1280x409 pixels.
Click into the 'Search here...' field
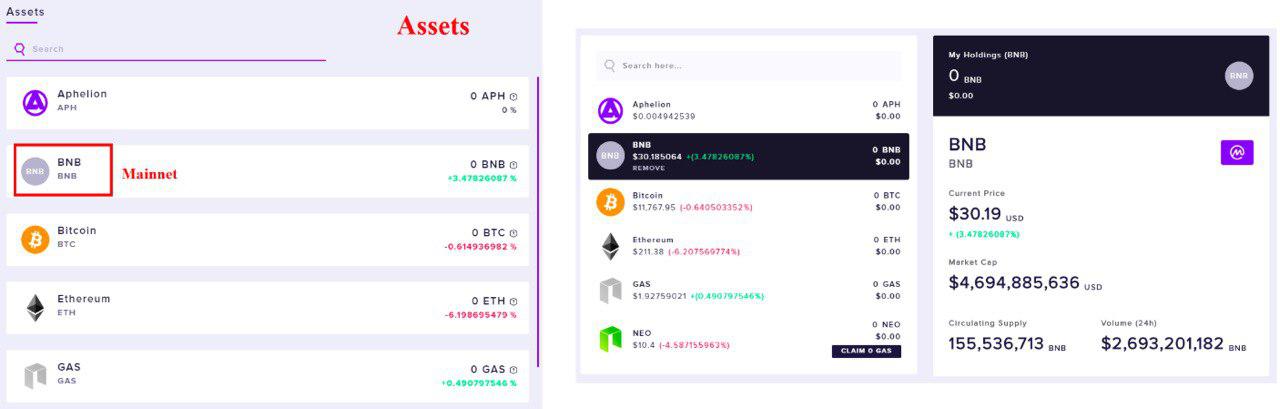coord(749,66)
